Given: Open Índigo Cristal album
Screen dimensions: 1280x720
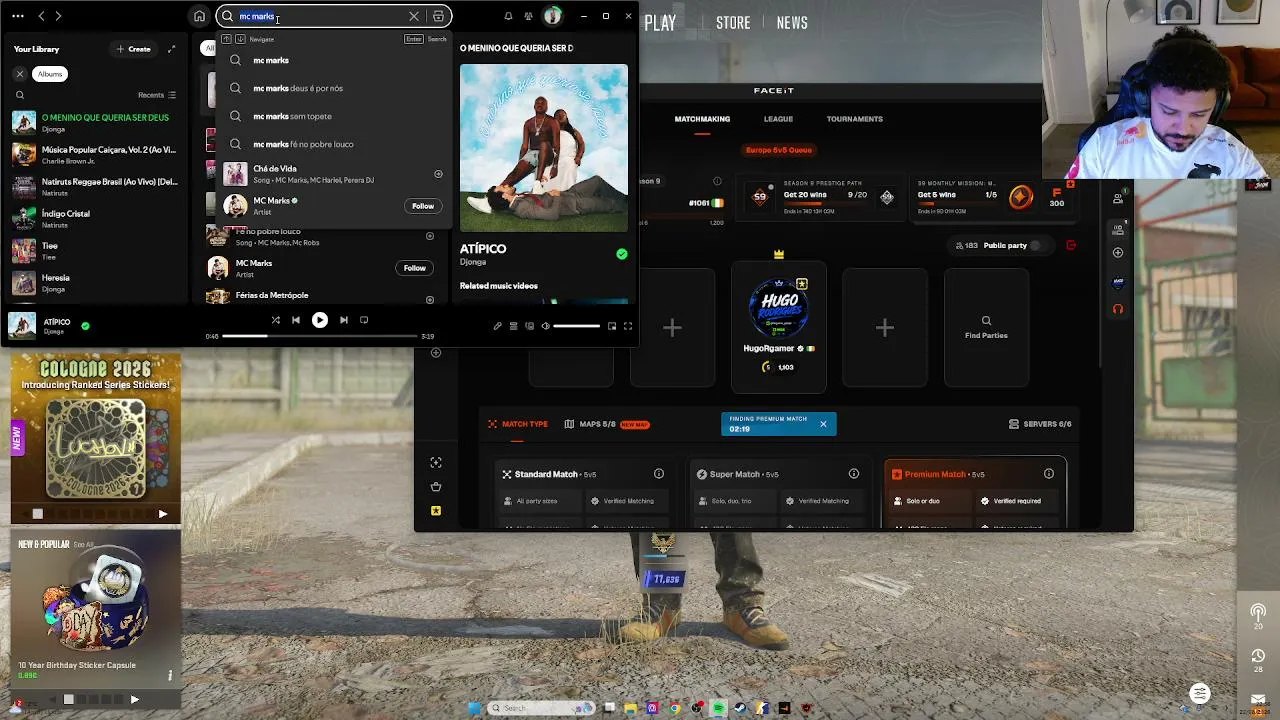Looking at the screenshot, I should click(95, 219).
